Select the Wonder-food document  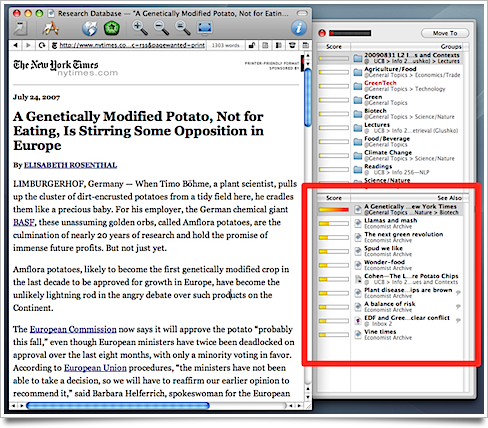click(x=390, y=265)
